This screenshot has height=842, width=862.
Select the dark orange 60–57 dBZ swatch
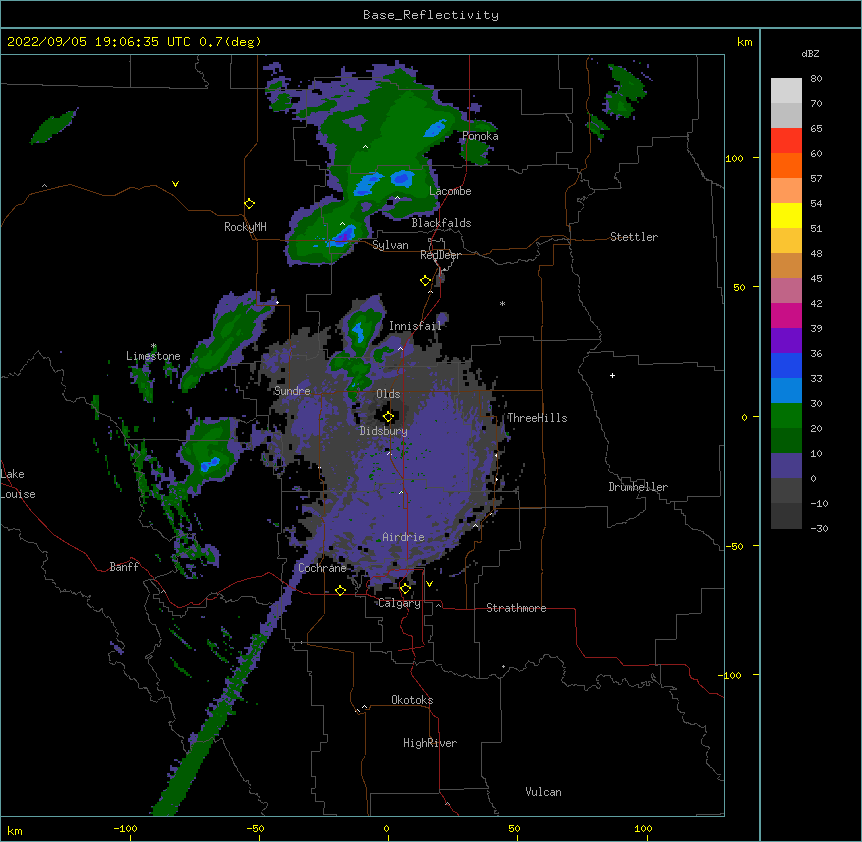pos(786,165)
